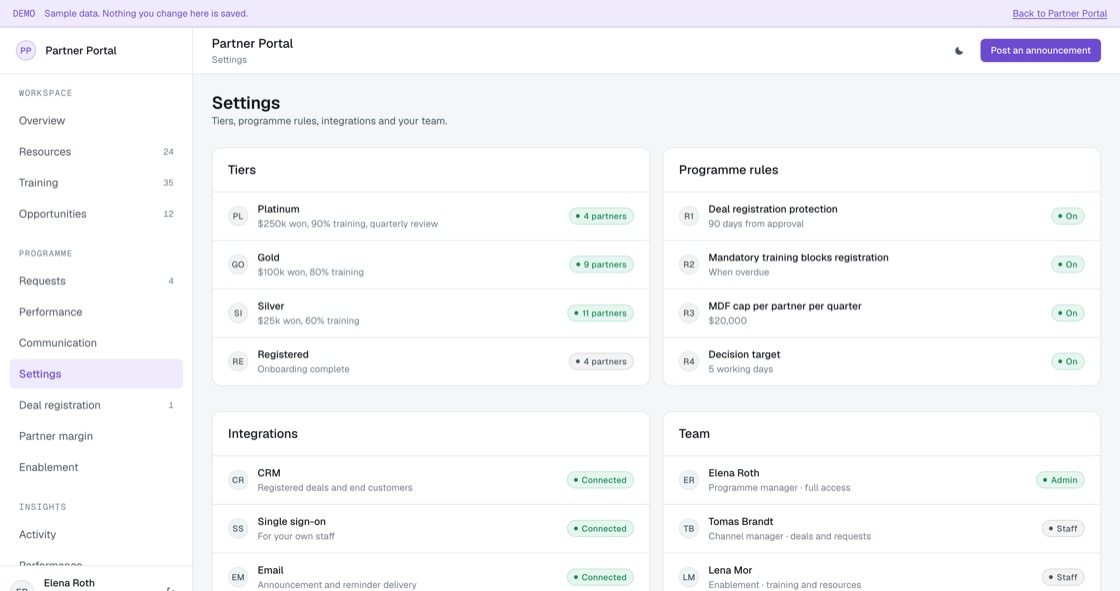Viewport: 1120px width, 591px height.
Task: Click Tomas Brandt's Staff role badge
Action: 1063,529
